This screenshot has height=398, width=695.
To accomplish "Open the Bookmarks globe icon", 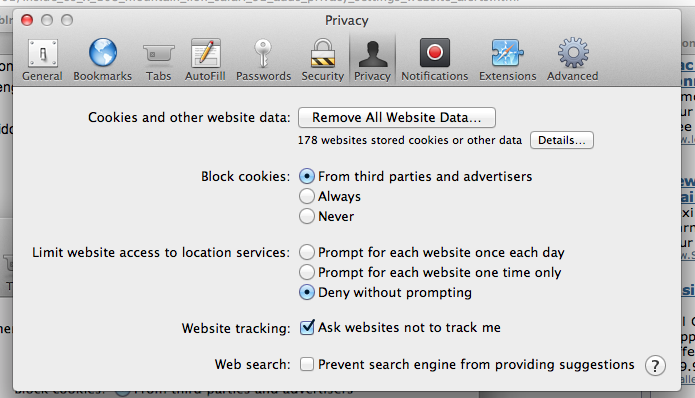I will point(103,52).
